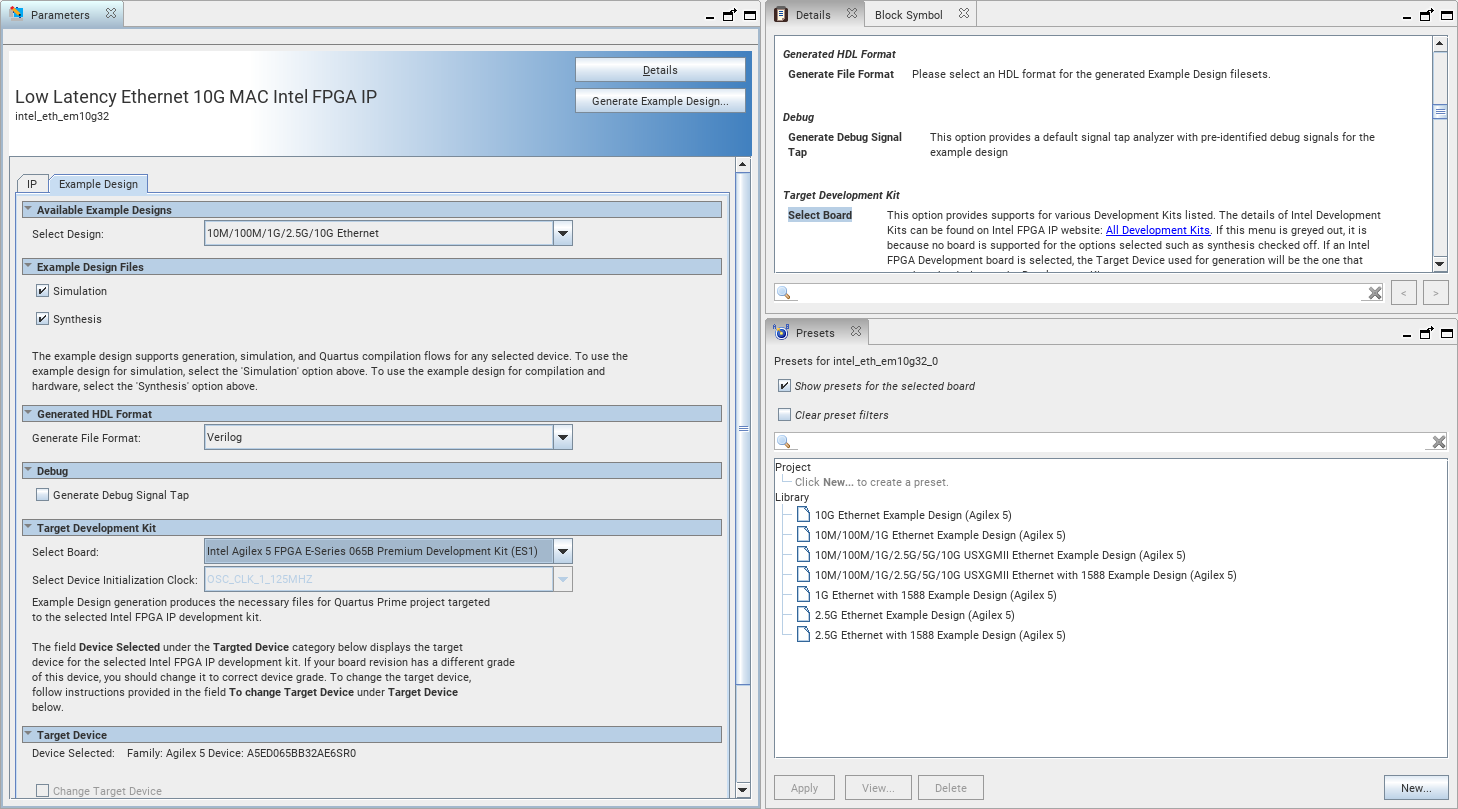Close the Block Symbol tab with its X icon

(964, 14)
